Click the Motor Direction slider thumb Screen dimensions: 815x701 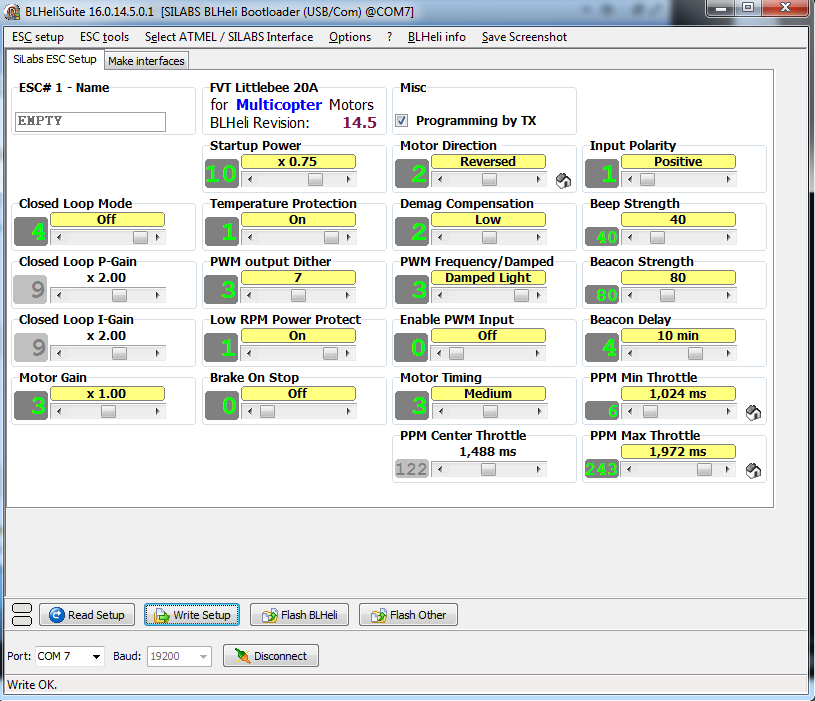[x=489, y=179]
